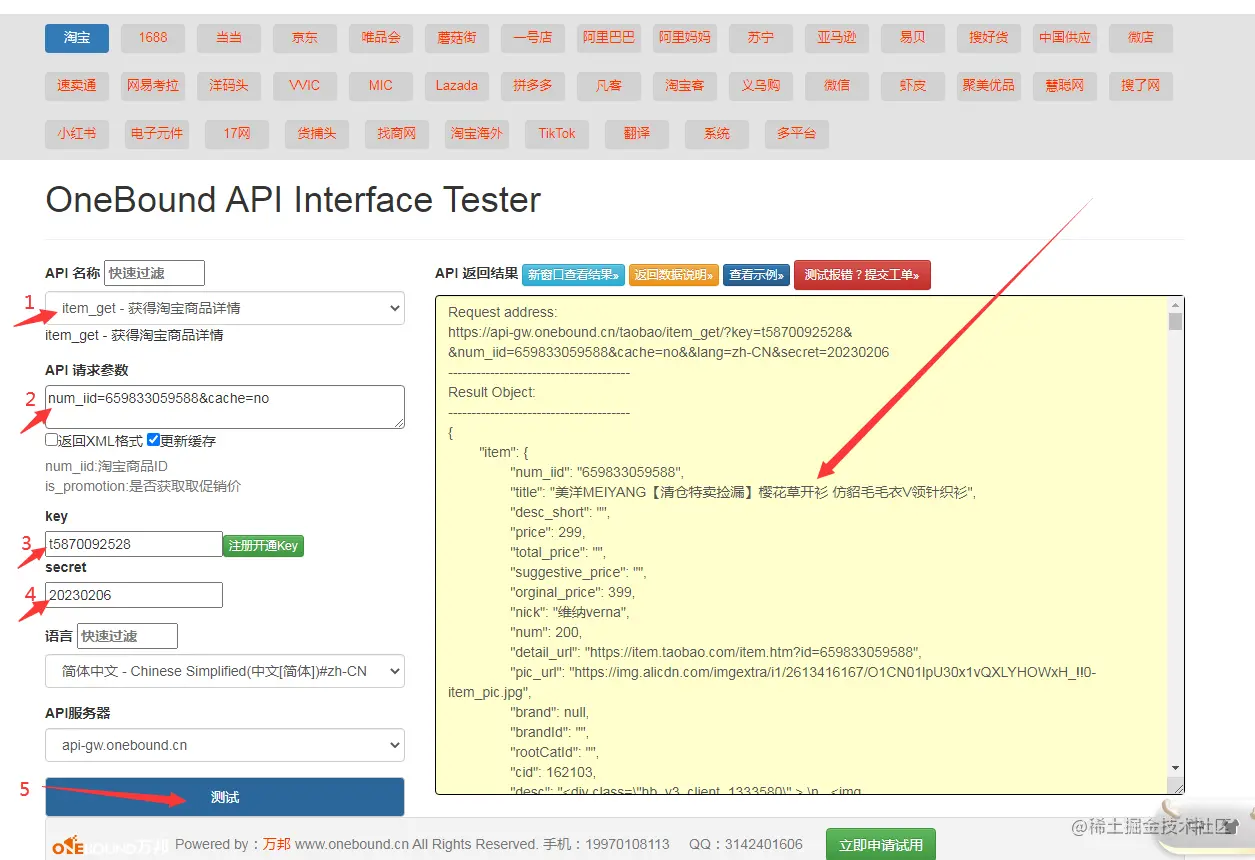Uncheck the 更新缓存 checkbox
Image resolution: width=1255 pixels, height=860 pixels.
pyautogui.click(x=154, y=440)
